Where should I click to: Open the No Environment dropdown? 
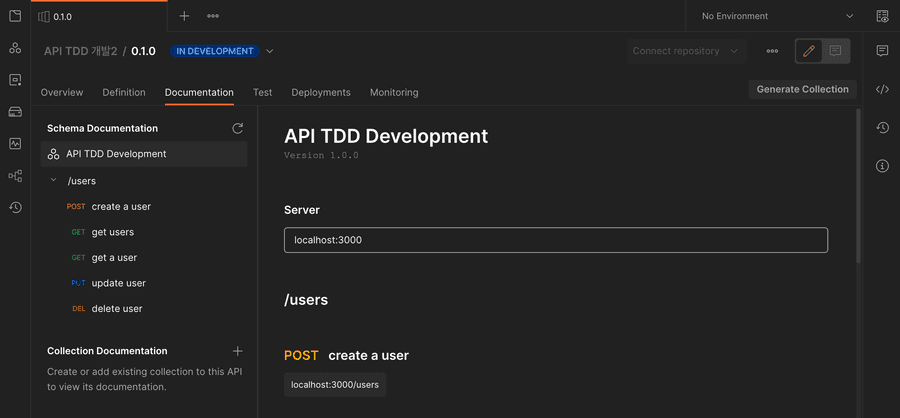click(777, 16)
